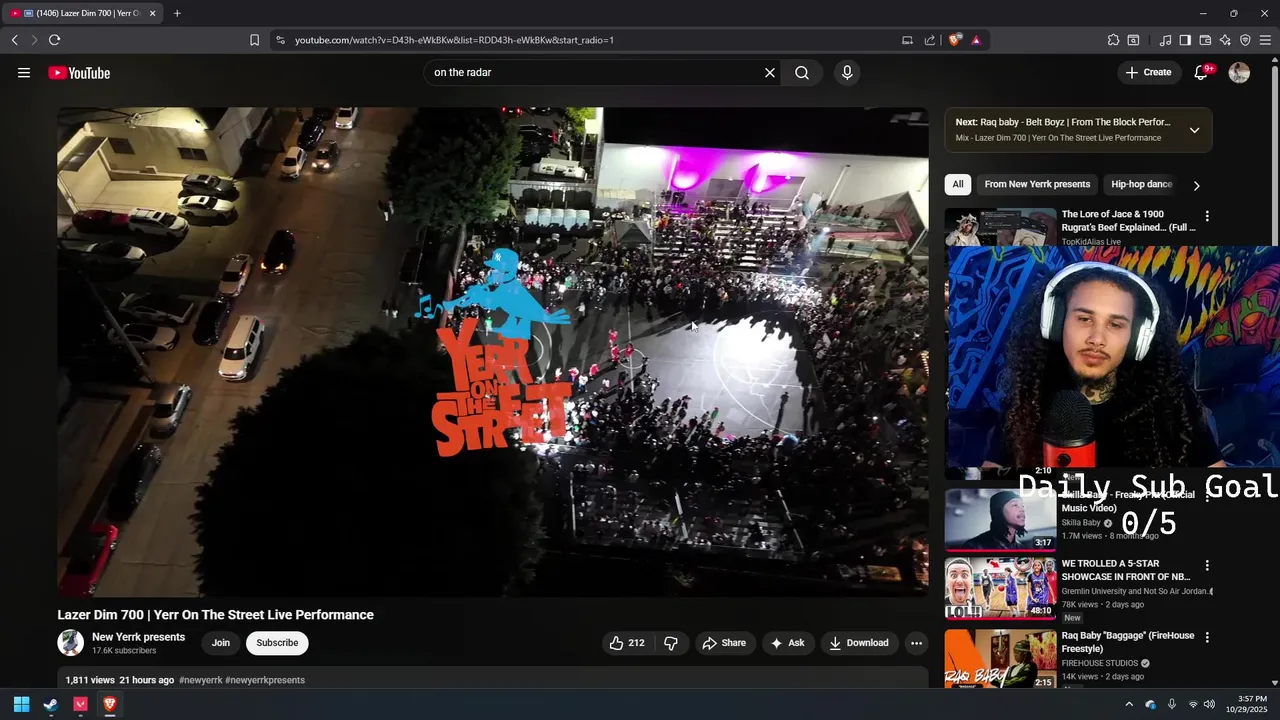Expand the Next up mix panel
The height and width of the screenshot is (720, 1280).
[1194, 130]
